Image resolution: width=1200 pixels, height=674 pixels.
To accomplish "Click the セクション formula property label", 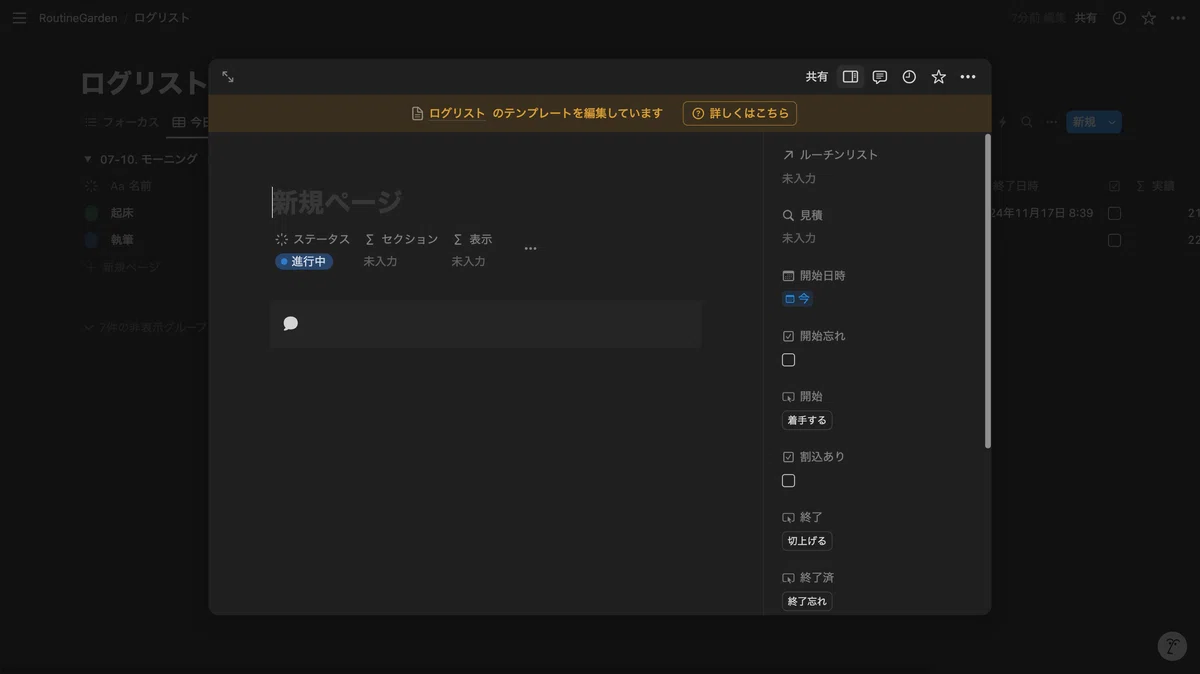I will (x=401, y=240).
